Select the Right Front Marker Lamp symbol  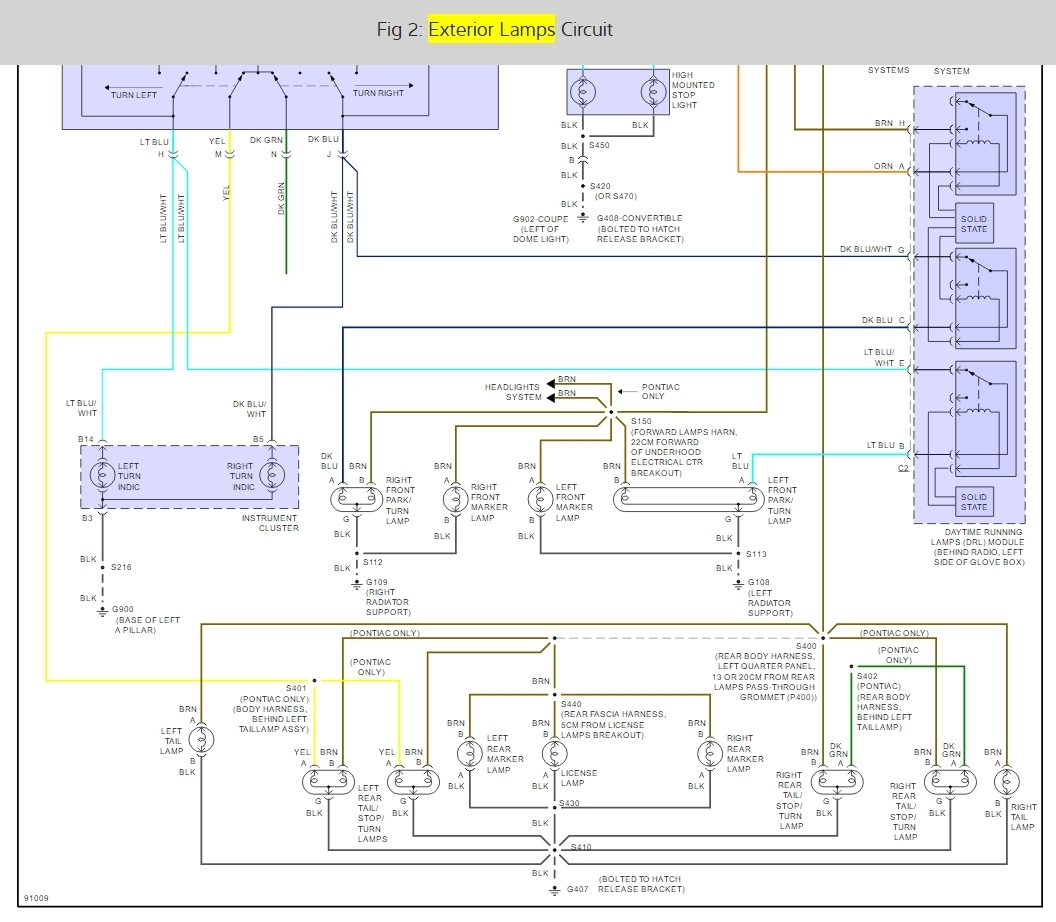tap(458, 495)
